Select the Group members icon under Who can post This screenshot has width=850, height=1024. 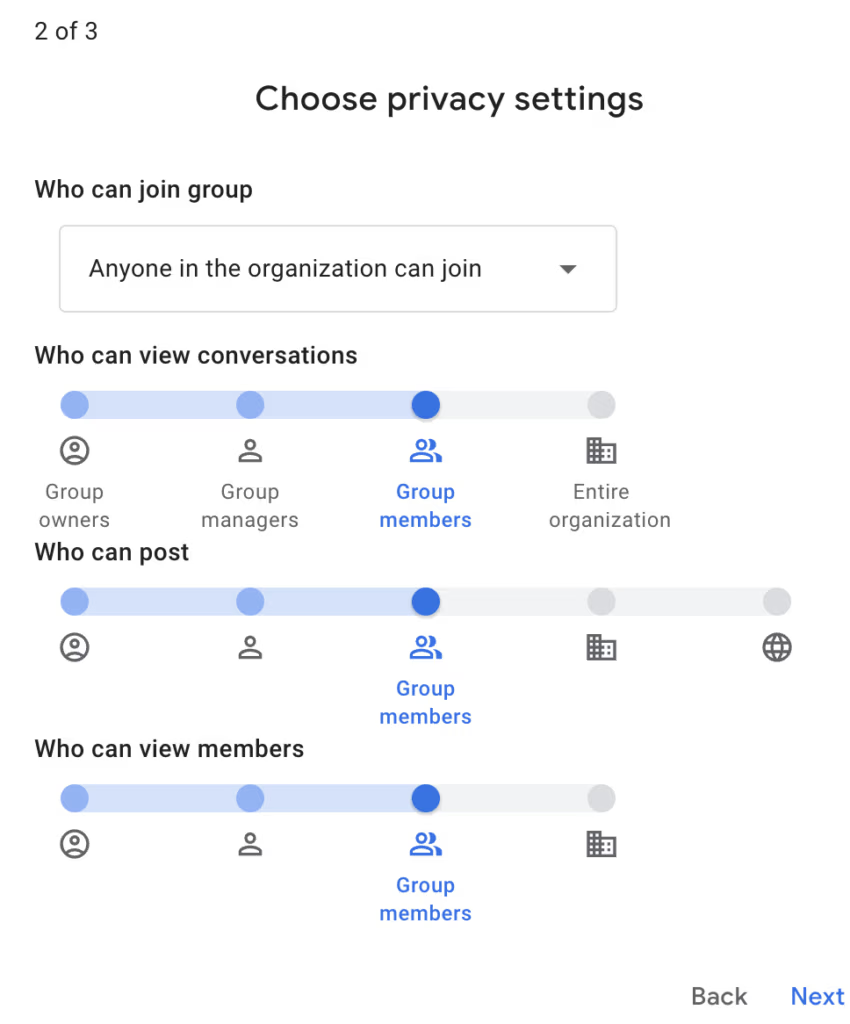425,647
